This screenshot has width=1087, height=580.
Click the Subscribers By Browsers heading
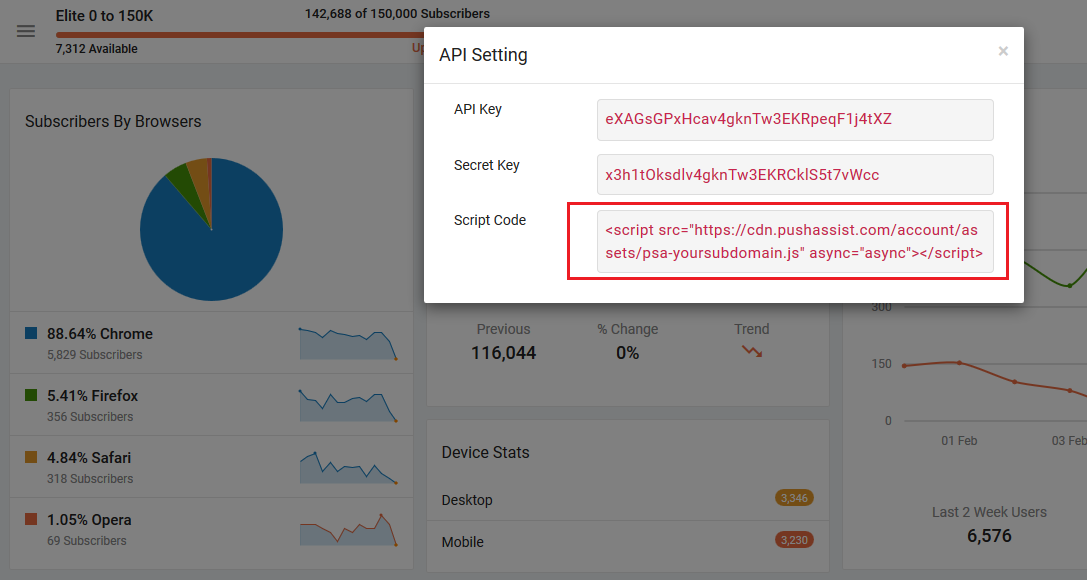[113, 121]
